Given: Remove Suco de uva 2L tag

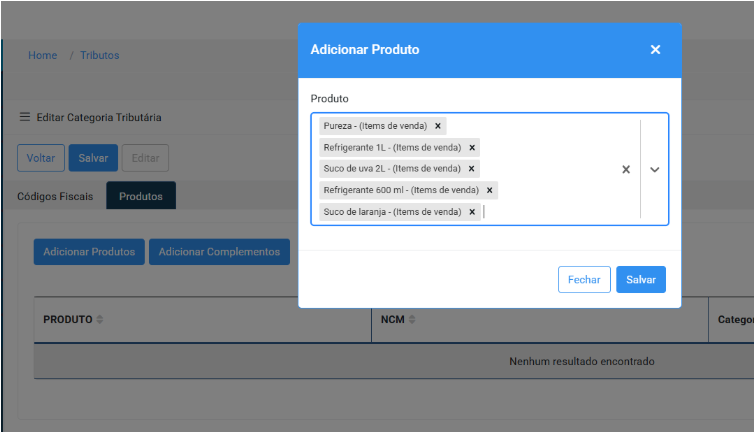Looking at the screenshot, I should click(x=472, y=169).
